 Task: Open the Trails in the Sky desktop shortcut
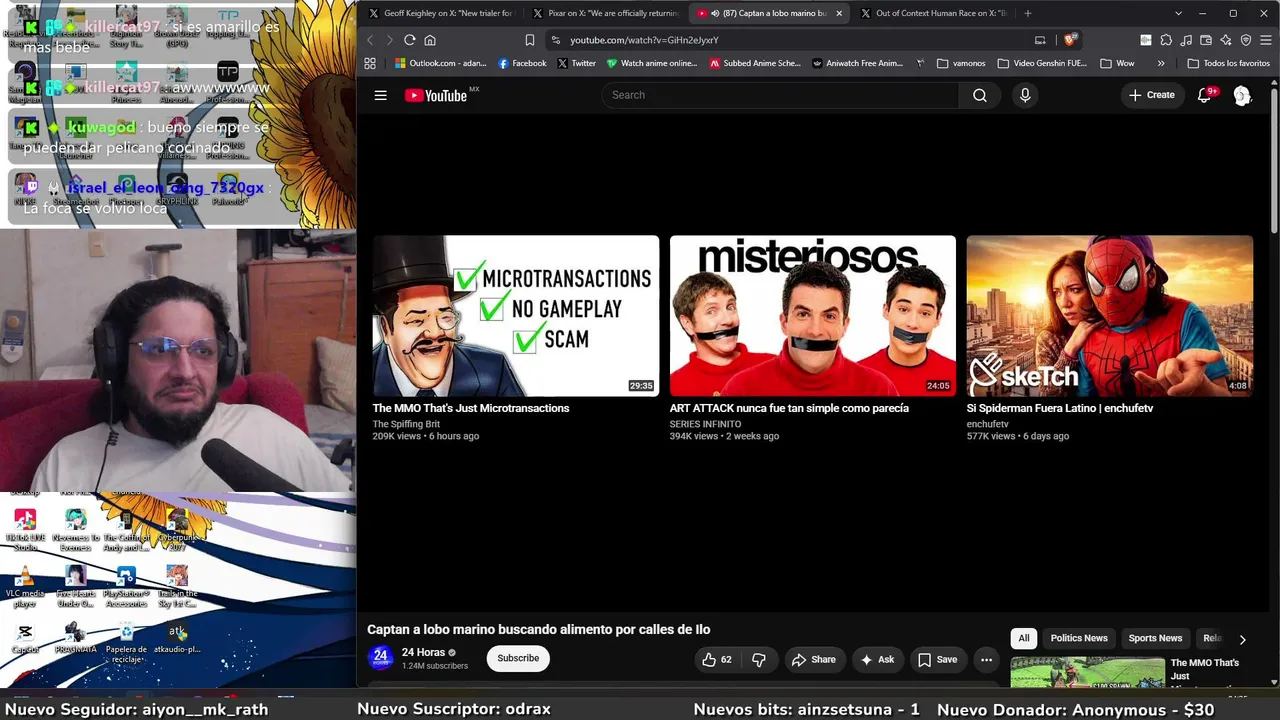click(x=177, y=586)
